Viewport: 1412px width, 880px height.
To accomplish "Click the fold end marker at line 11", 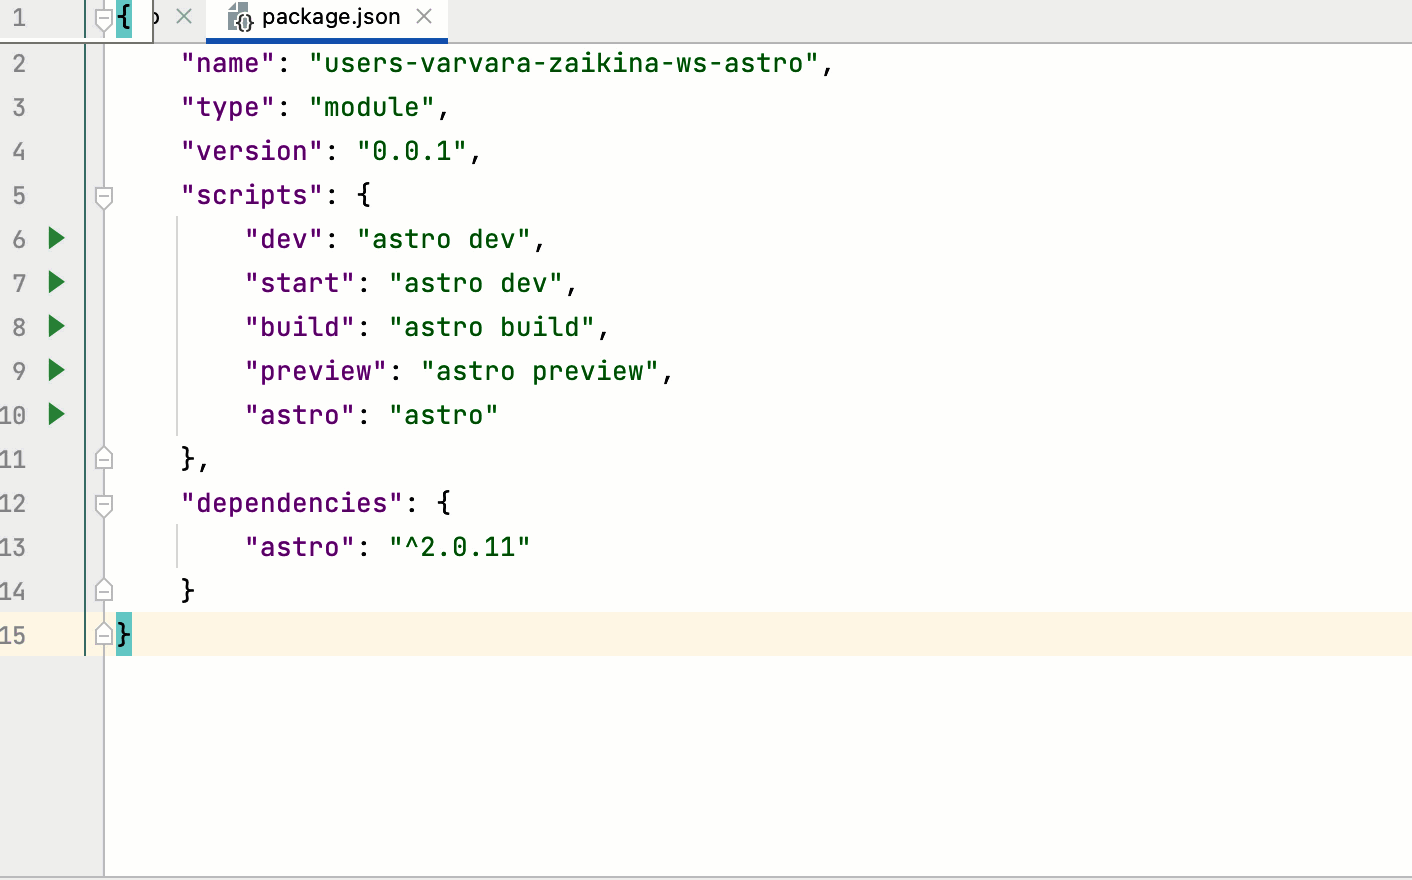I will point(104,458).
